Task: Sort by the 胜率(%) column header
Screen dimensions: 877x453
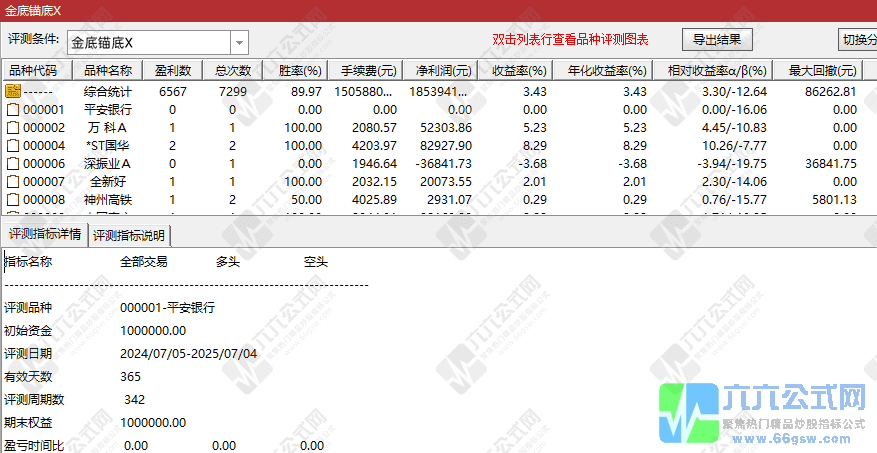Action: point(298,71)
